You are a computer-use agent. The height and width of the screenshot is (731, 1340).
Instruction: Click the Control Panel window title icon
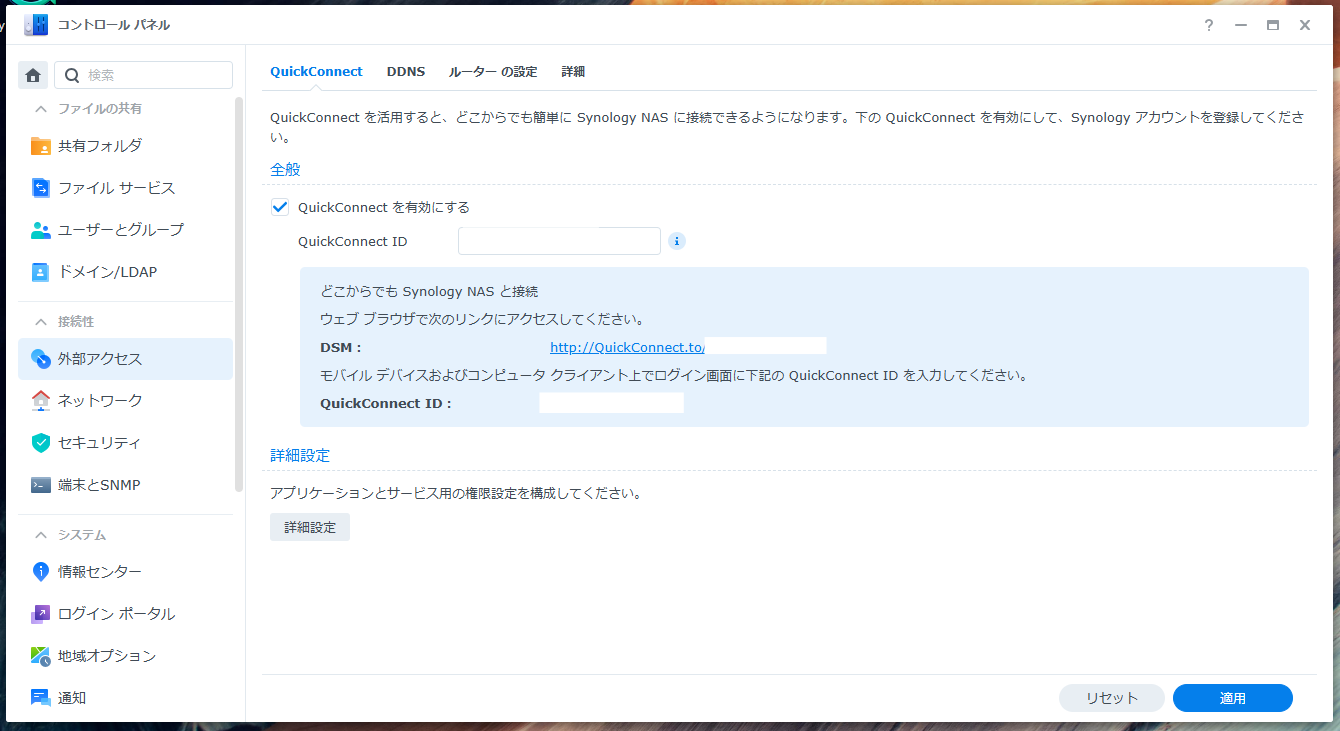pos(36,25)
